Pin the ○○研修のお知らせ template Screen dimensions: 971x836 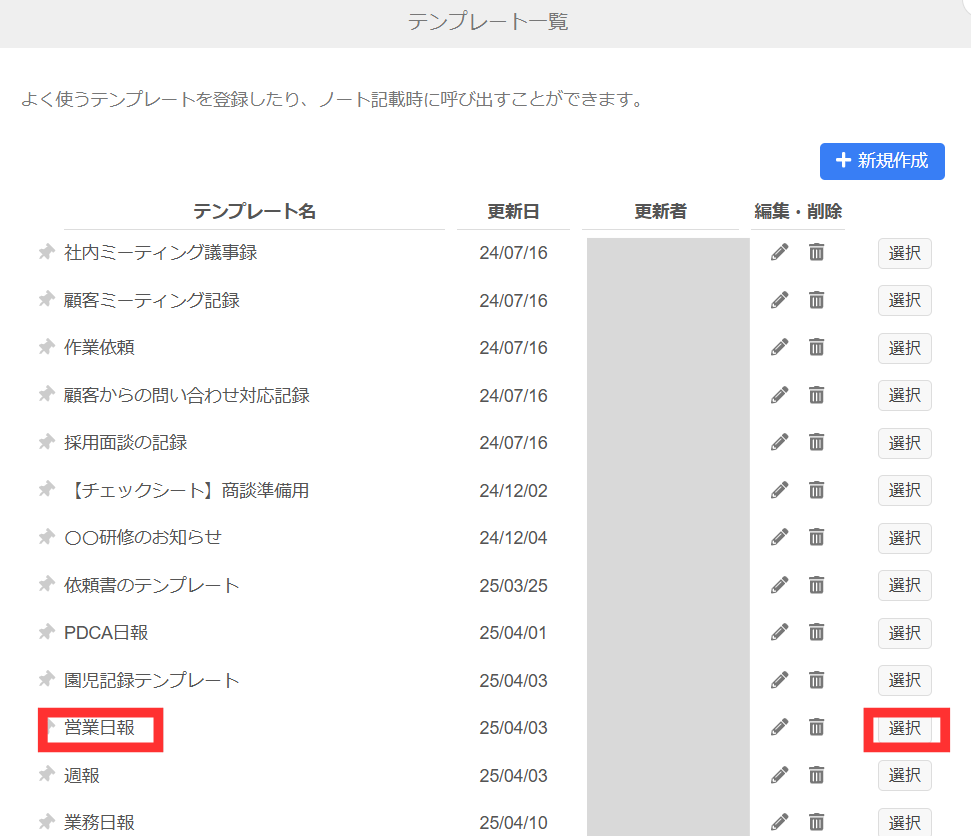(x=46, y=537)
